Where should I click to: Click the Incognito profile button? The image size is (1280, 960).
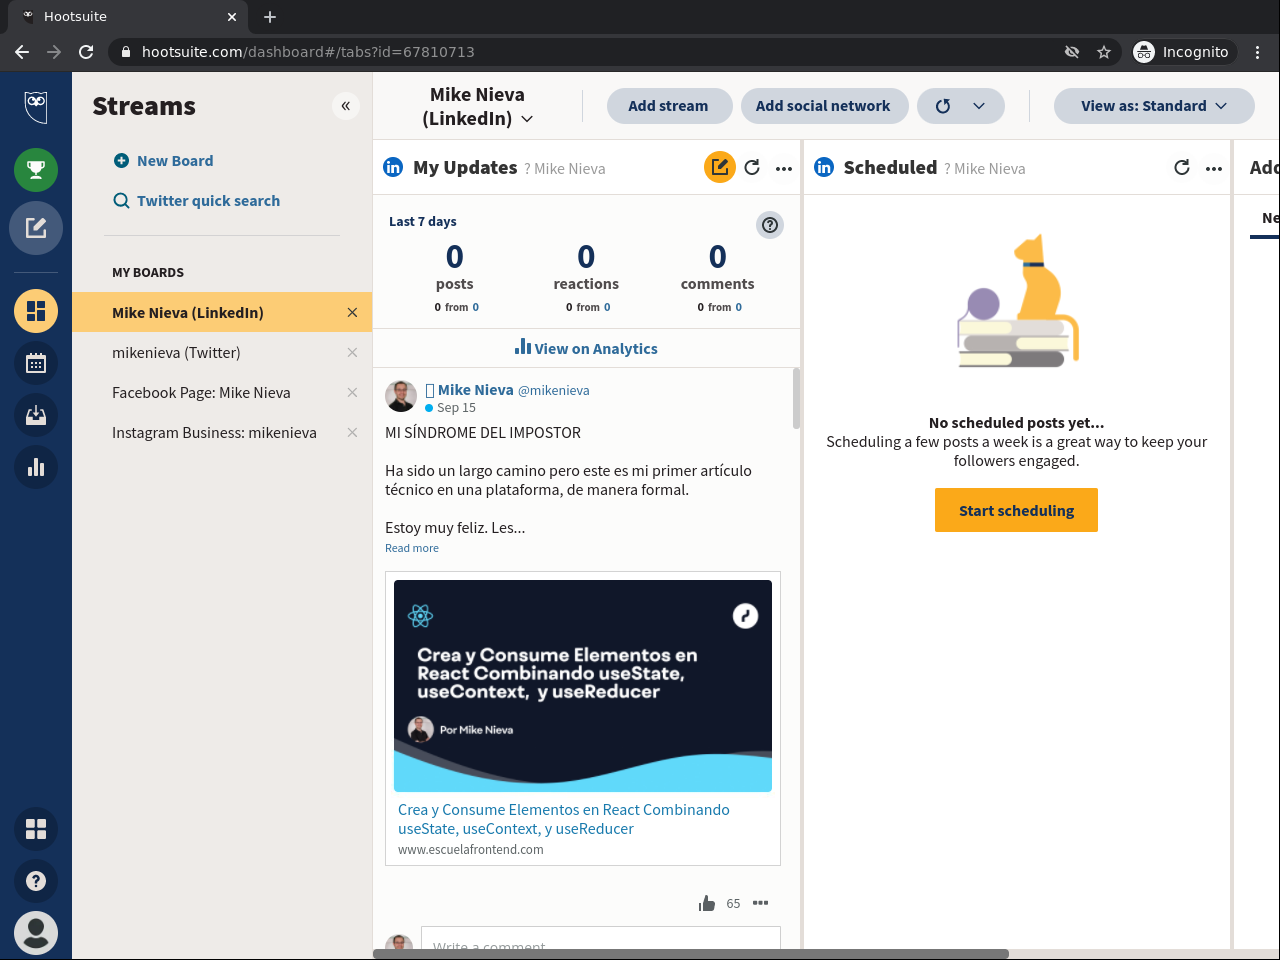1182,52
